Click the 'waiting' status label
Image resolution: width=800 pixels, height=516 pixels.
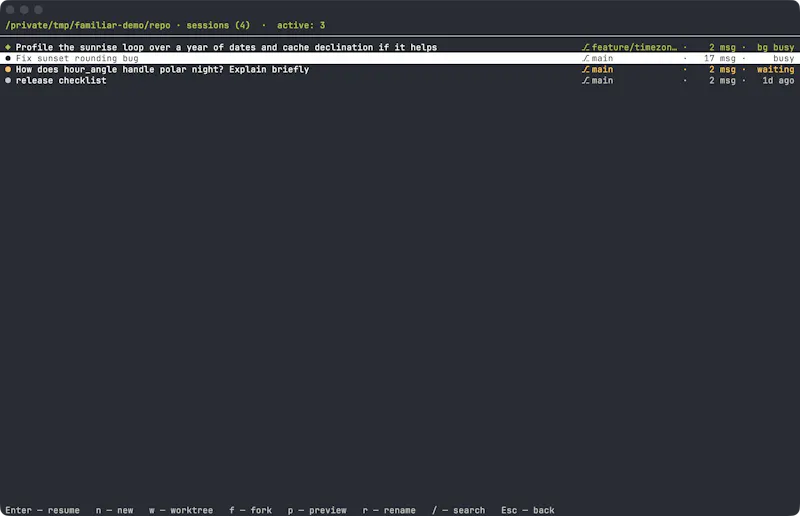point(776,69)
